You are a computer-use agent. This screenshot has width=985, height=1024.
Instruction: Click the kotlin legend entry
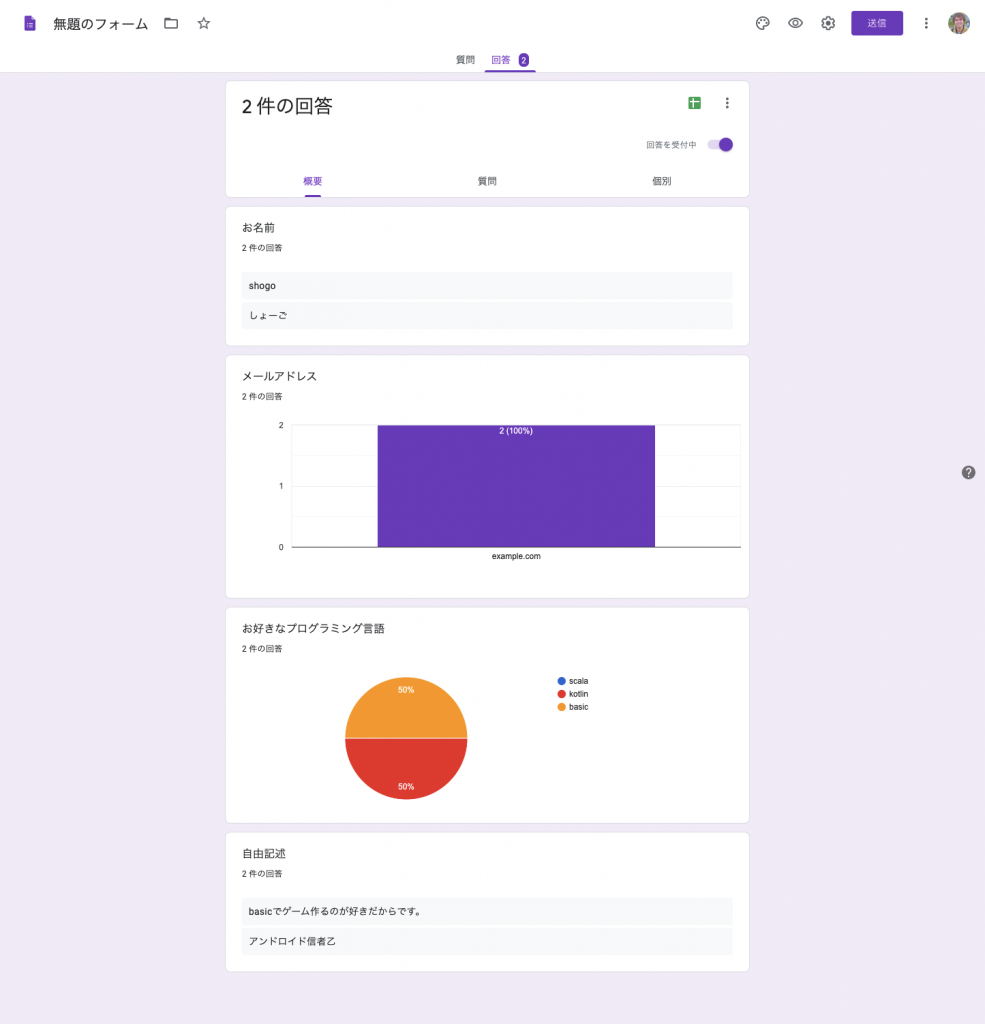tap(578, 694)
